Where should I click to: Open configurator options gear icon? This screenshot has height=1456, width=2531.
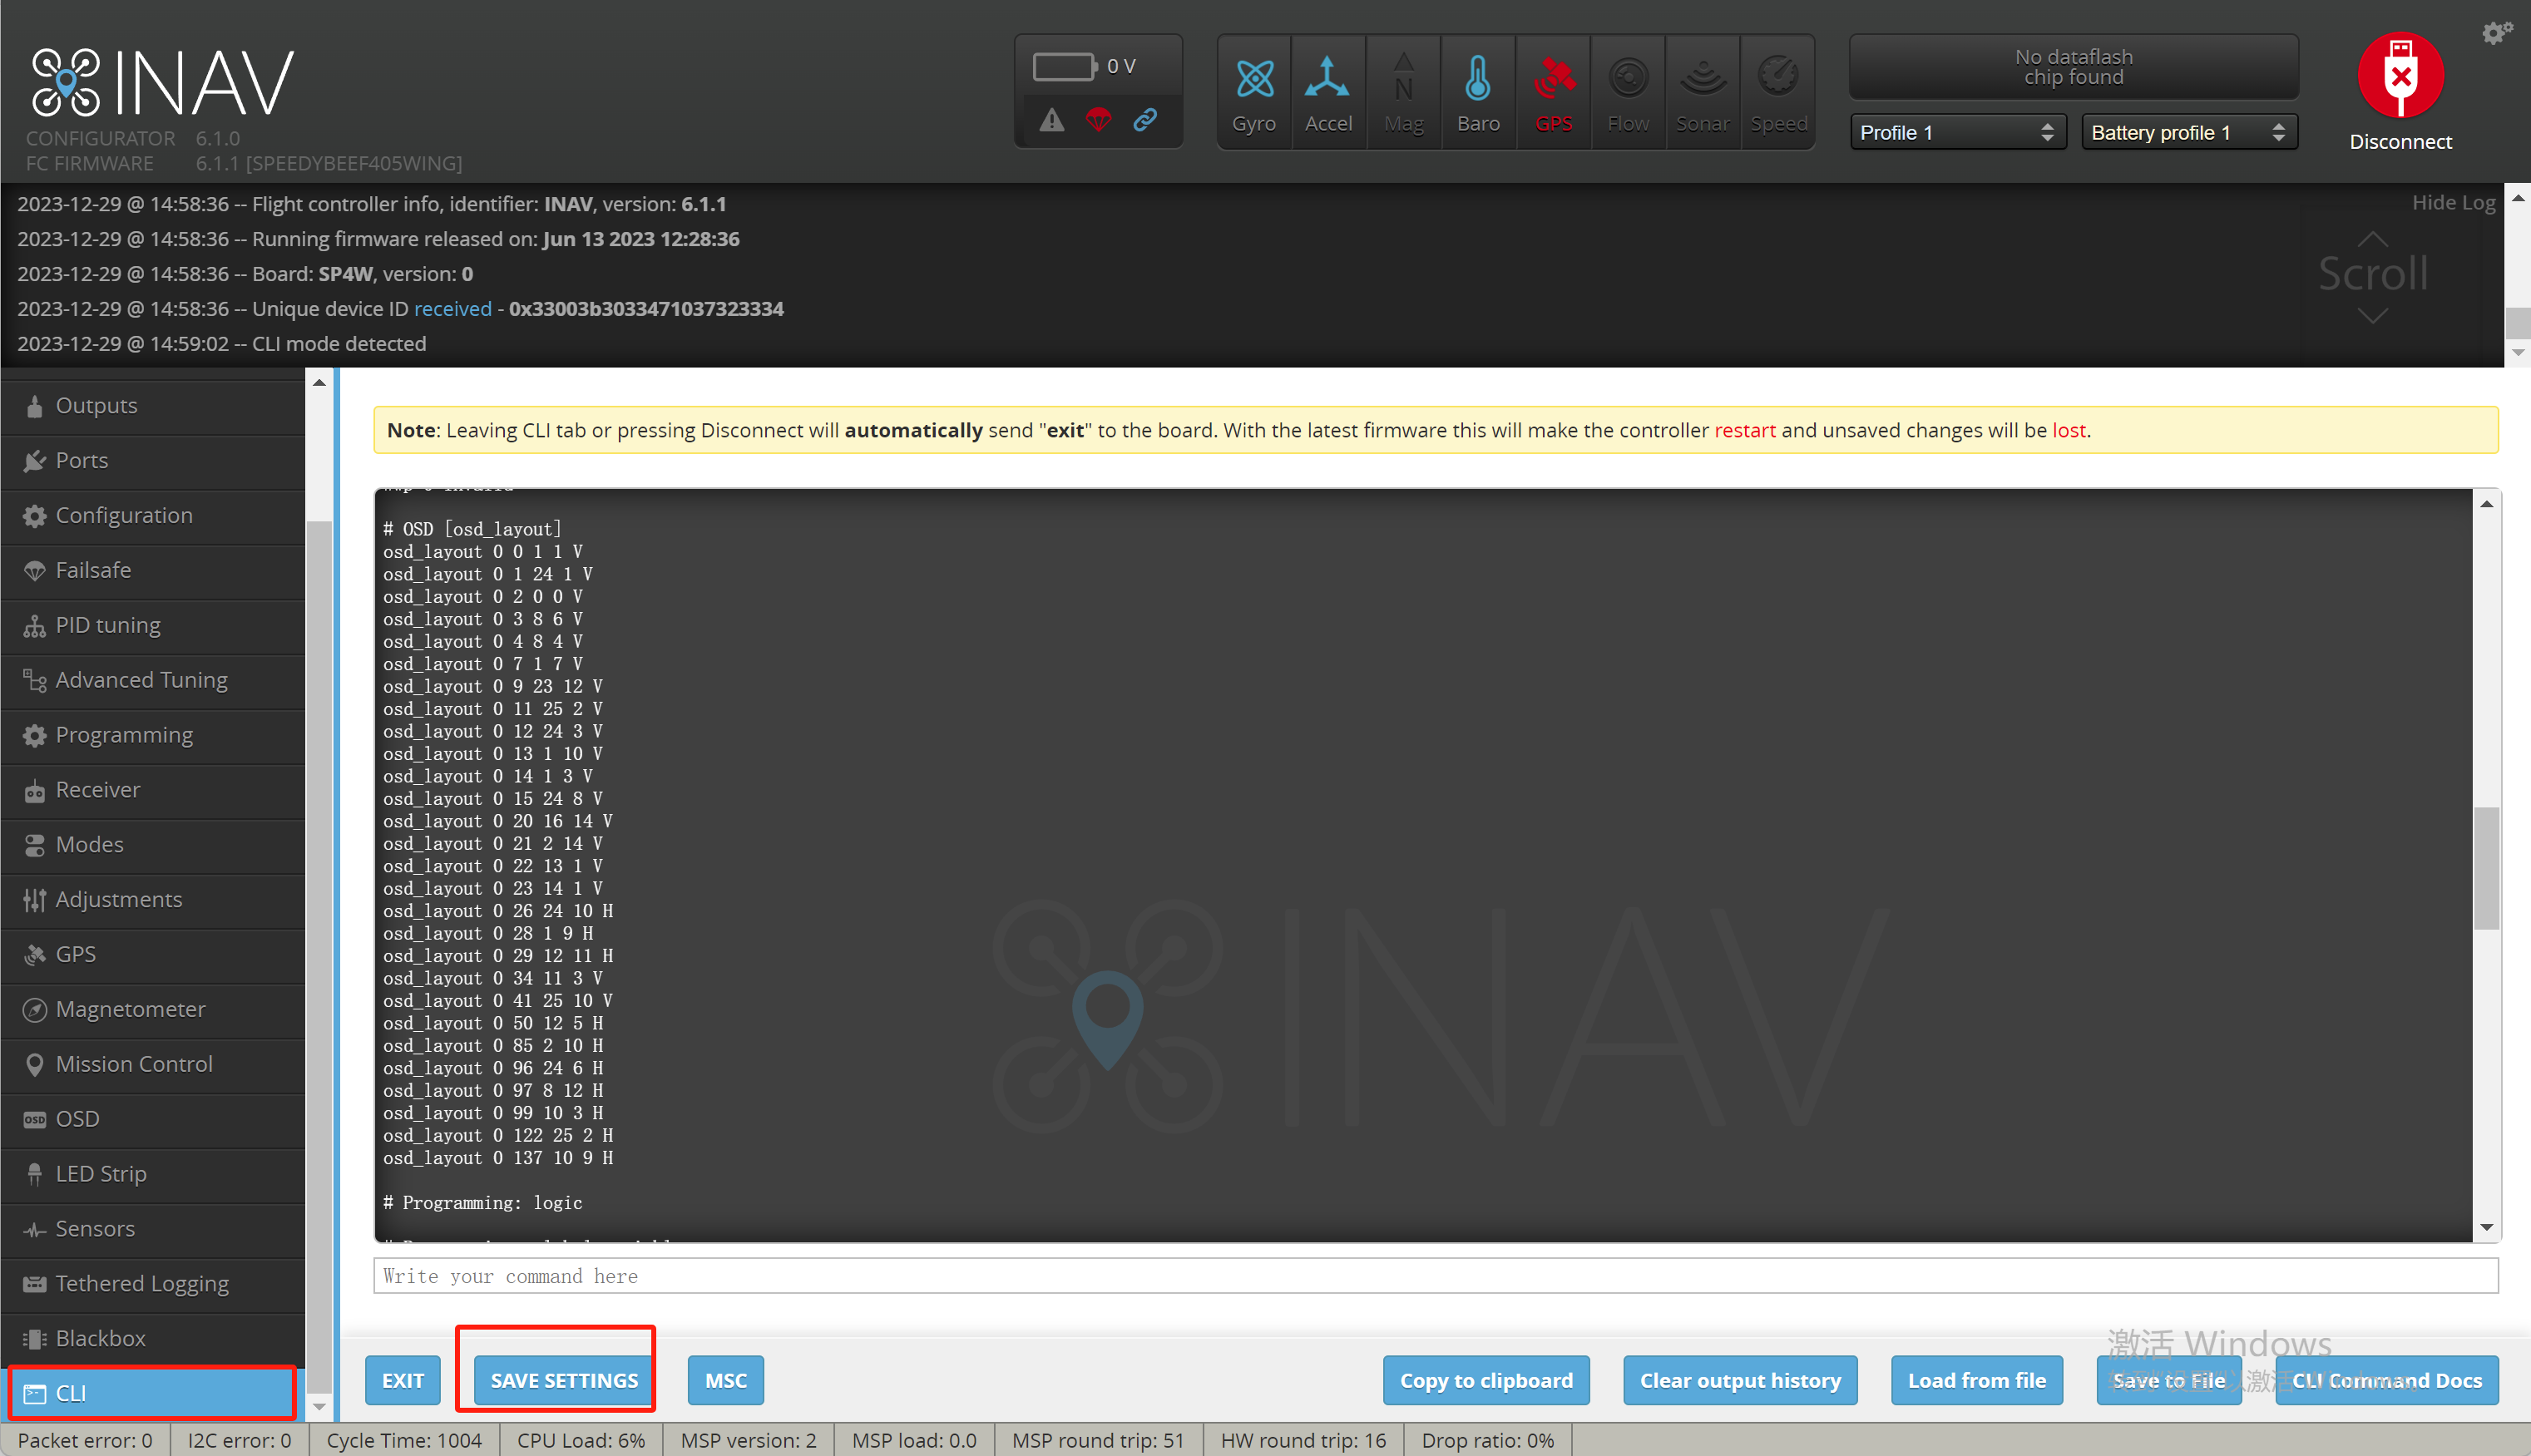2495,33
